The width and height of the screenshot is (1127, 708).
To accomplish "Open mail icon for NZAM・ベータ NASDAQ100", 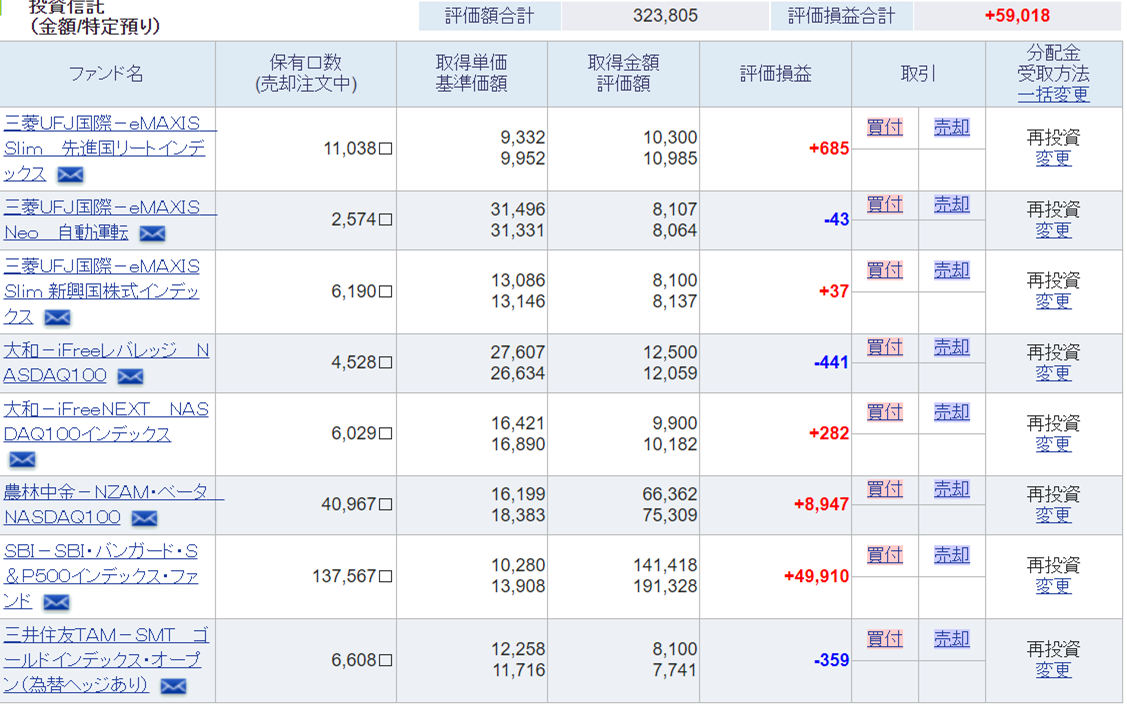I will pyautogui.click(x=144, y=519).
